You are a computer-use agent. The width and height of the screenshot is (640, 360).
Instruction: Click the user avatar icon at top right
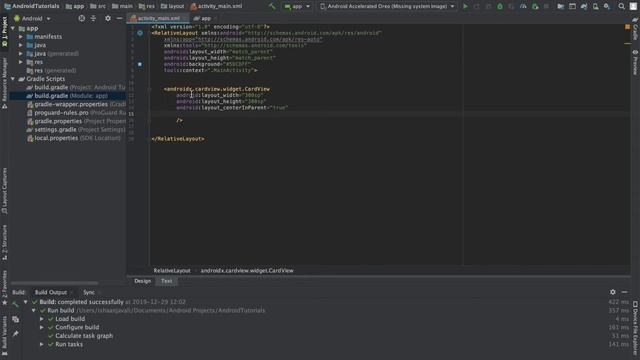point(633,7)
